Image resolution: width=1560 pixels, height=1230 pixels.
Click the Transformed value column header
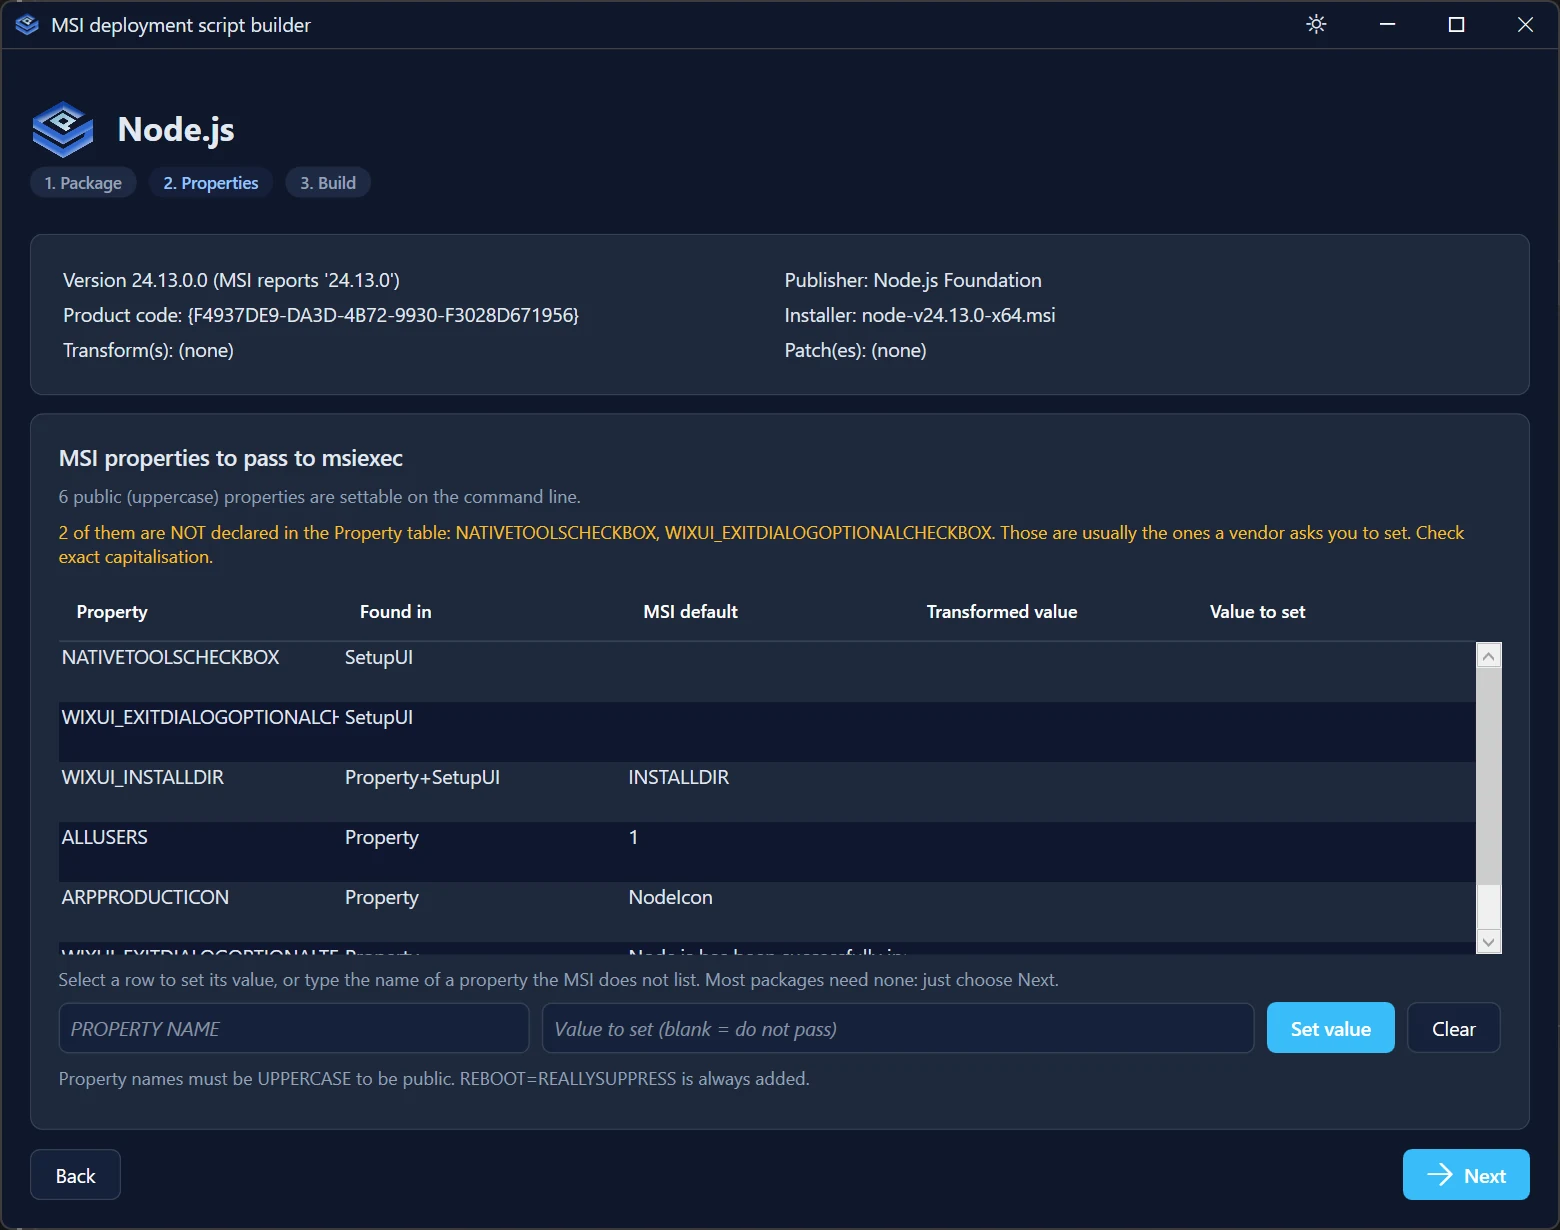1002,612
